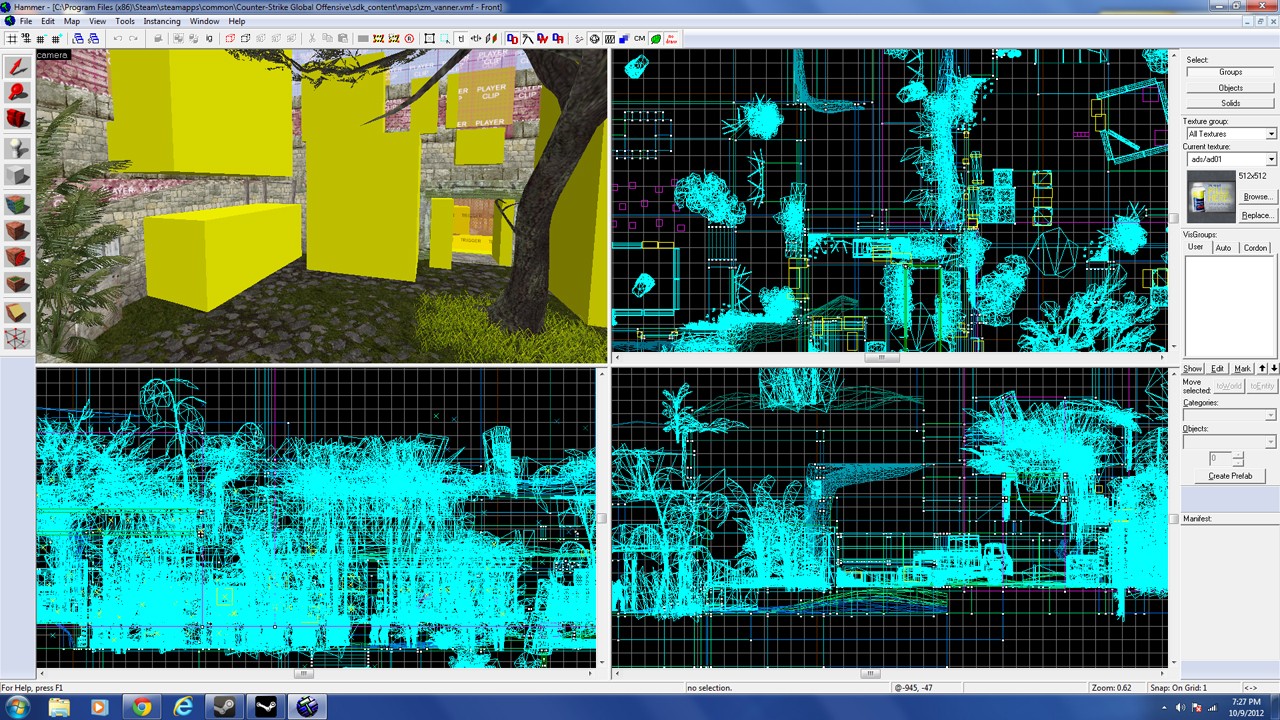Image resolution: width=1280 pixels, height=720 pixels.
Task: Click the VisGroups Edit button
Action: [x=1218, y=368]
